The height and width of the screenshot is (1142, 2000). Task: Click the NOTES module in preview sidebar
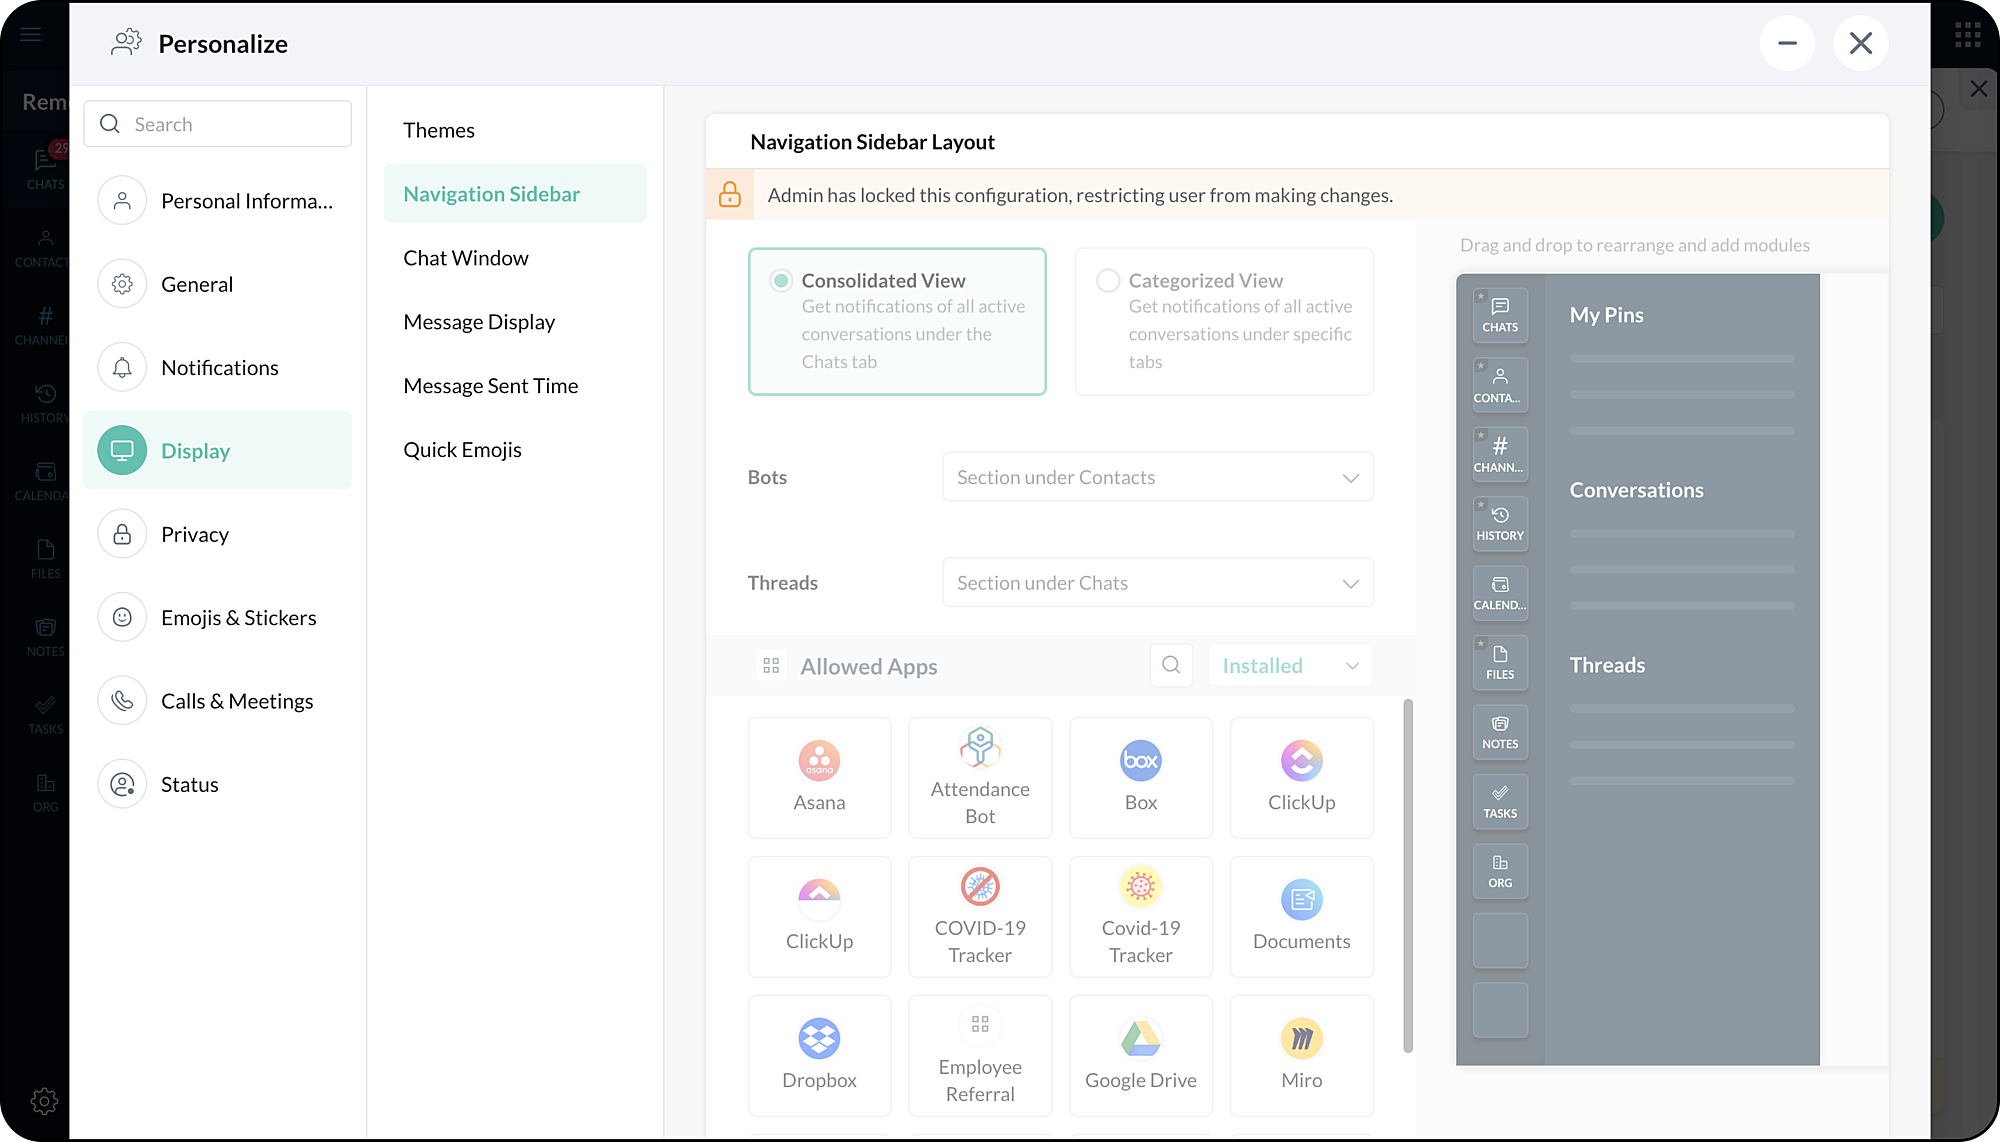coord(1500,732)
